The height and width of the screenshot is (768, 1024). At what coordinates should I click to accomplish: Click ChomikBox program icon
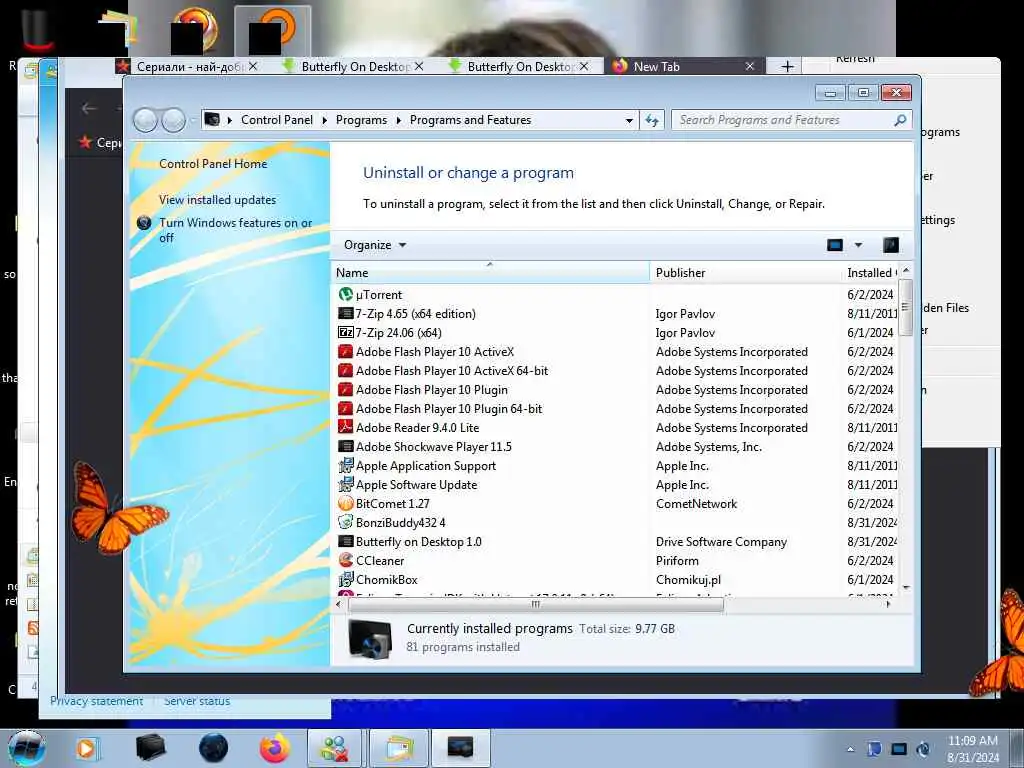(x=345, y=579)
